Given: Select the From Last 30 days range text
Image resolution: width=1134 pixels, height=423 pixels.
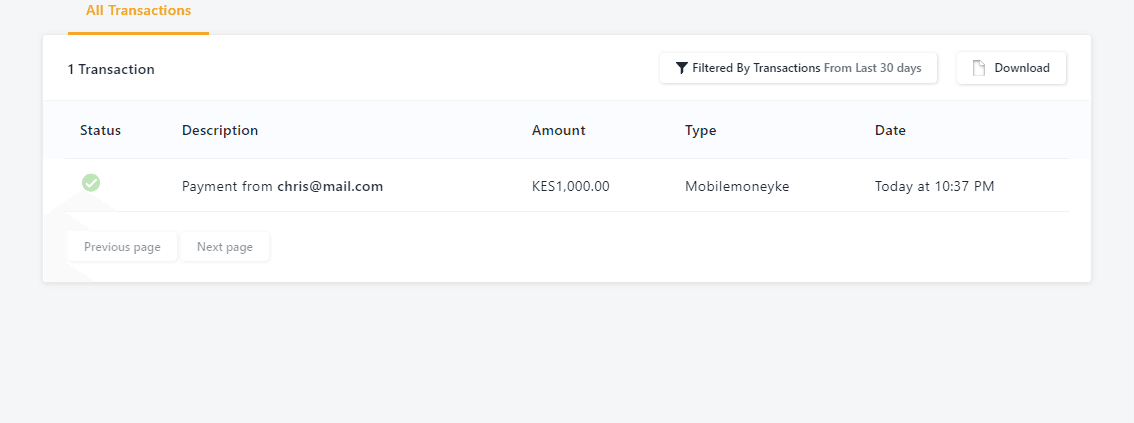Looking at the screenshot, I should [x=873, y=68].
